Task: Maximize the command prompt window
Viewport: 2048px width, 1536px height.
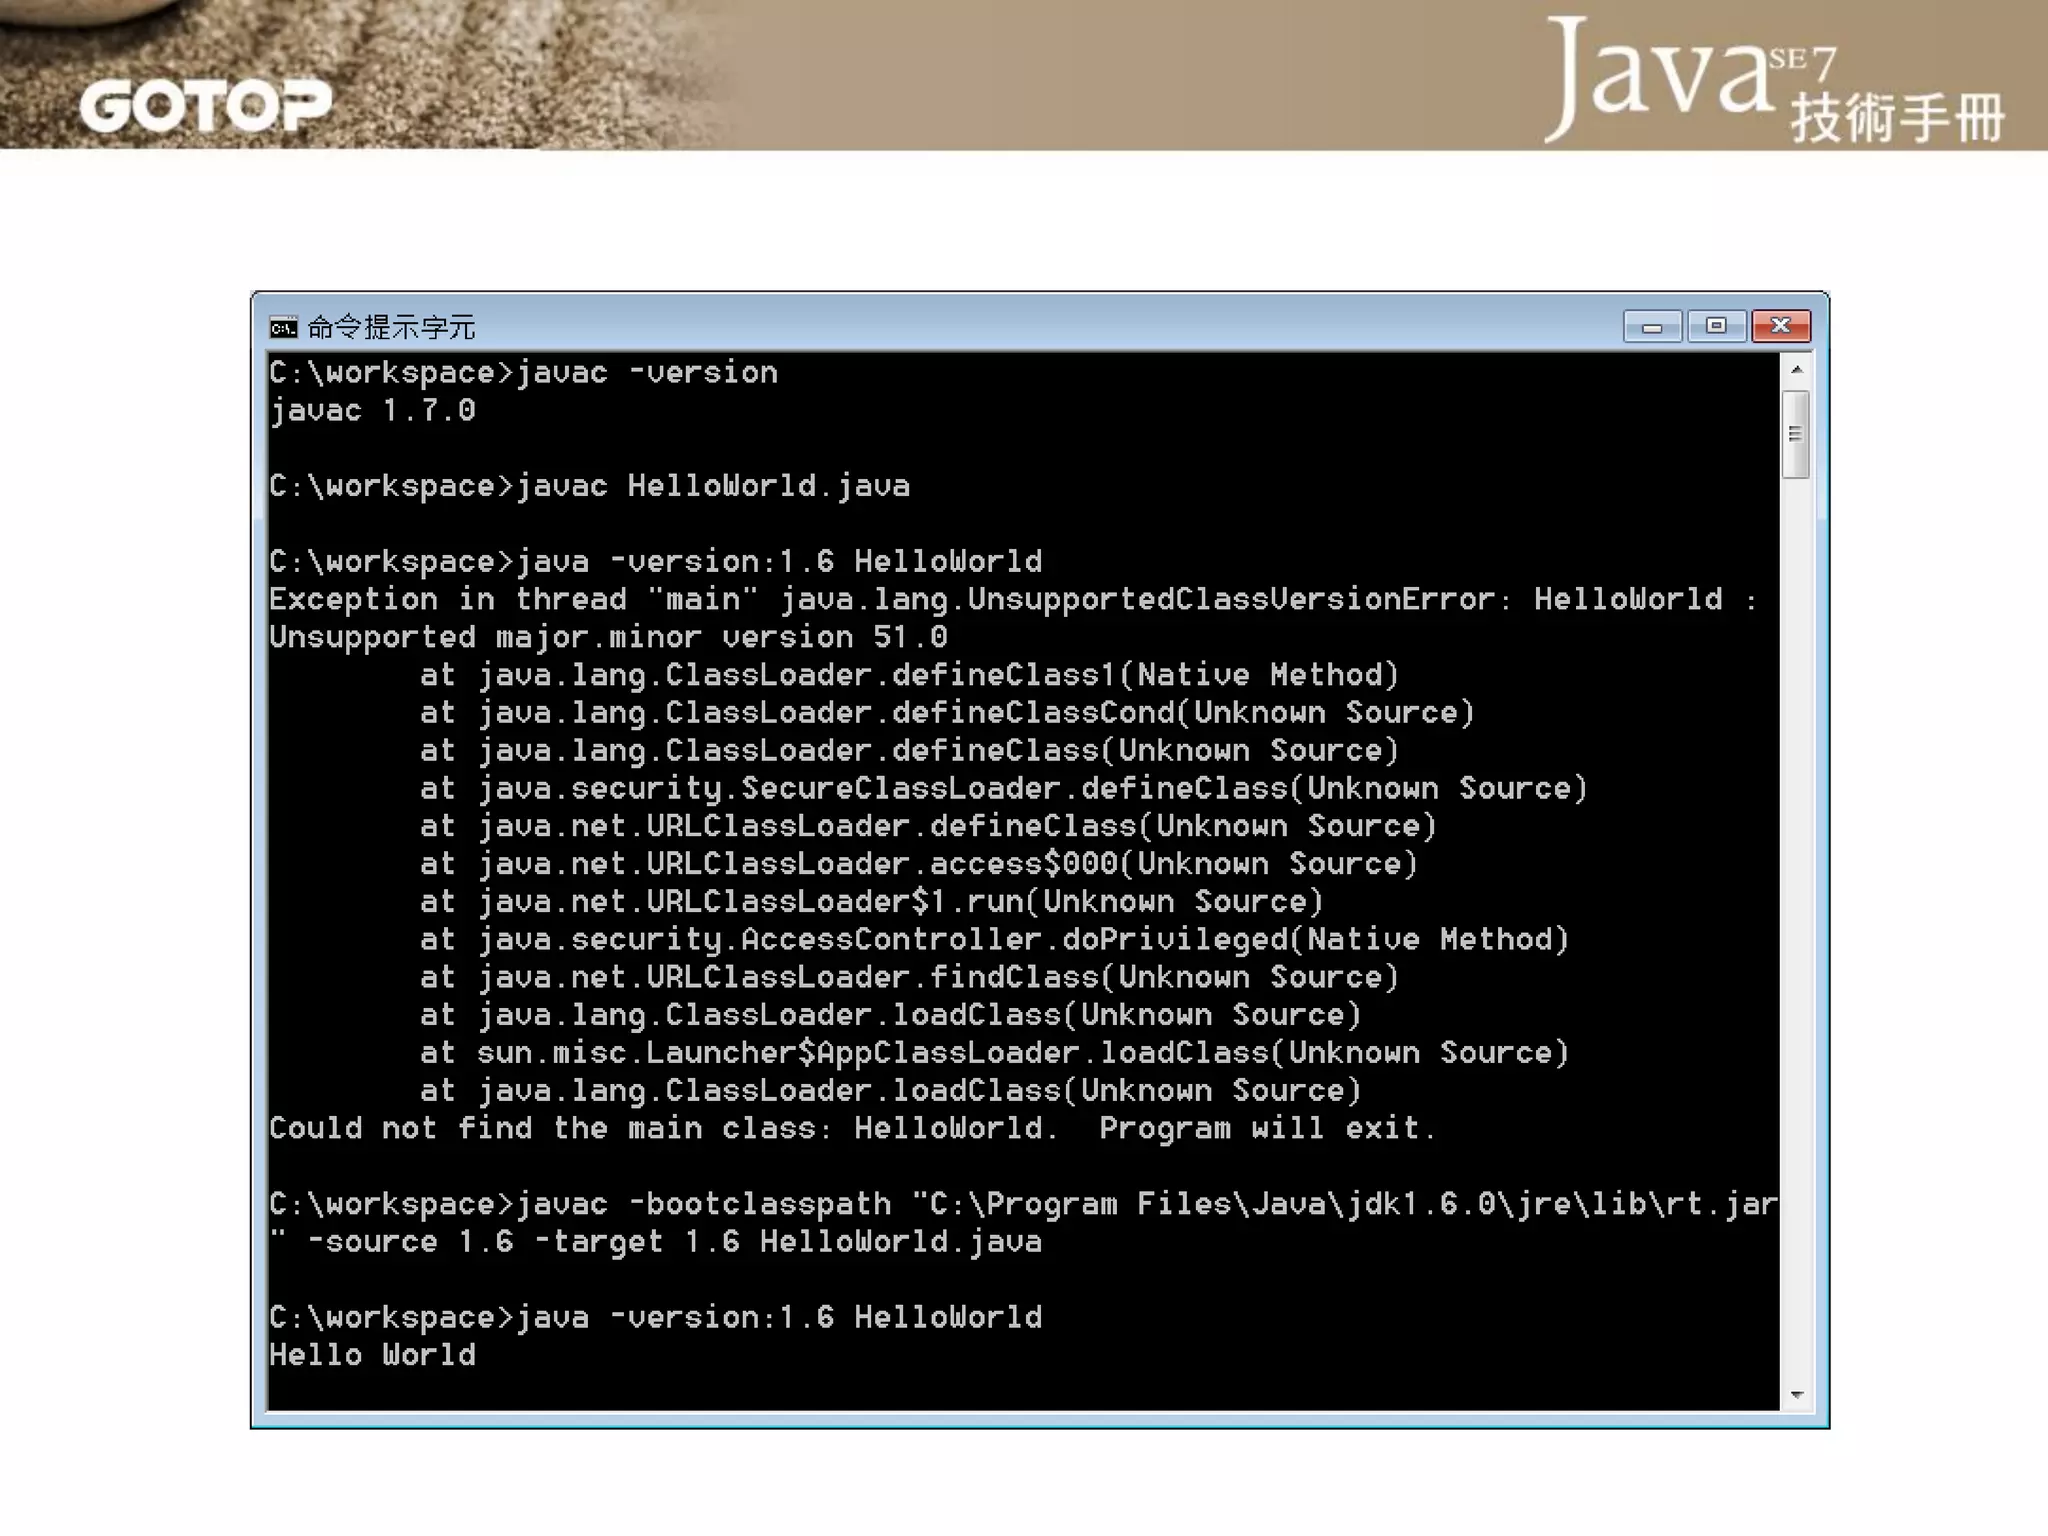Action: 1716,326
